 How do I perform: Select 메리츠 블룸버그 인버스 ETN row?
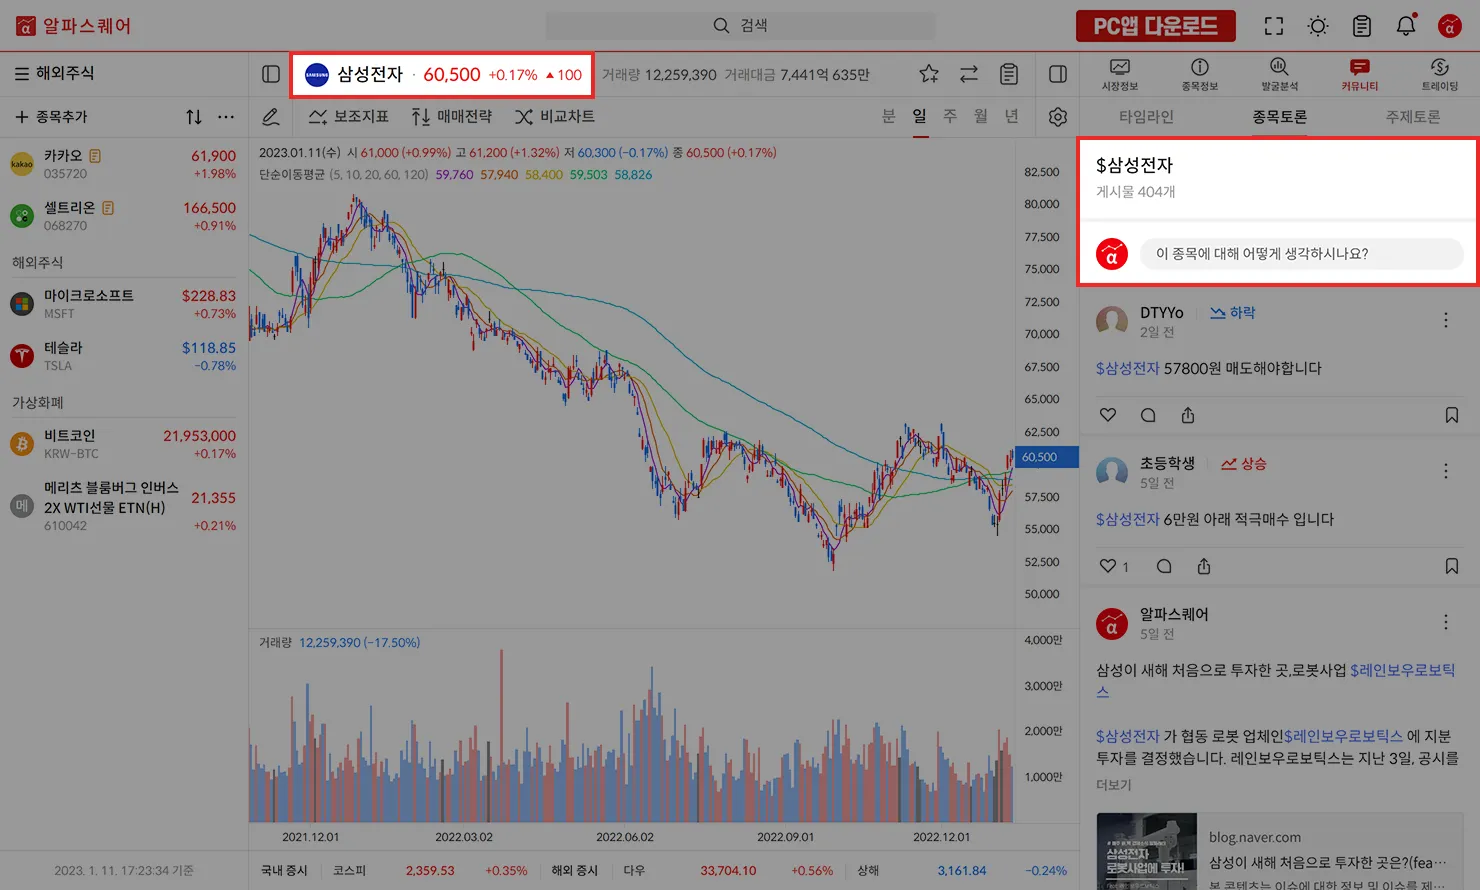124,506
